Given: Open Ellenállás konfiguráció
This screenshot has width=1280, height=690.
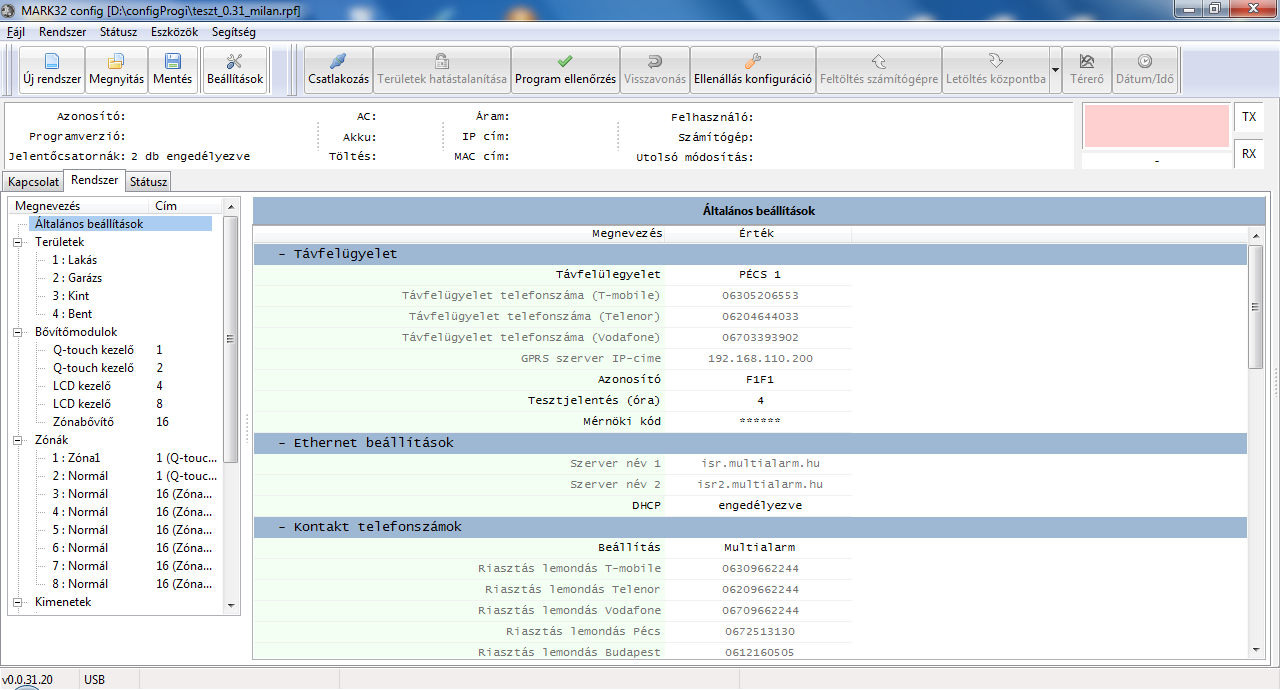Looking at the screenshot, I should [752, 70].
